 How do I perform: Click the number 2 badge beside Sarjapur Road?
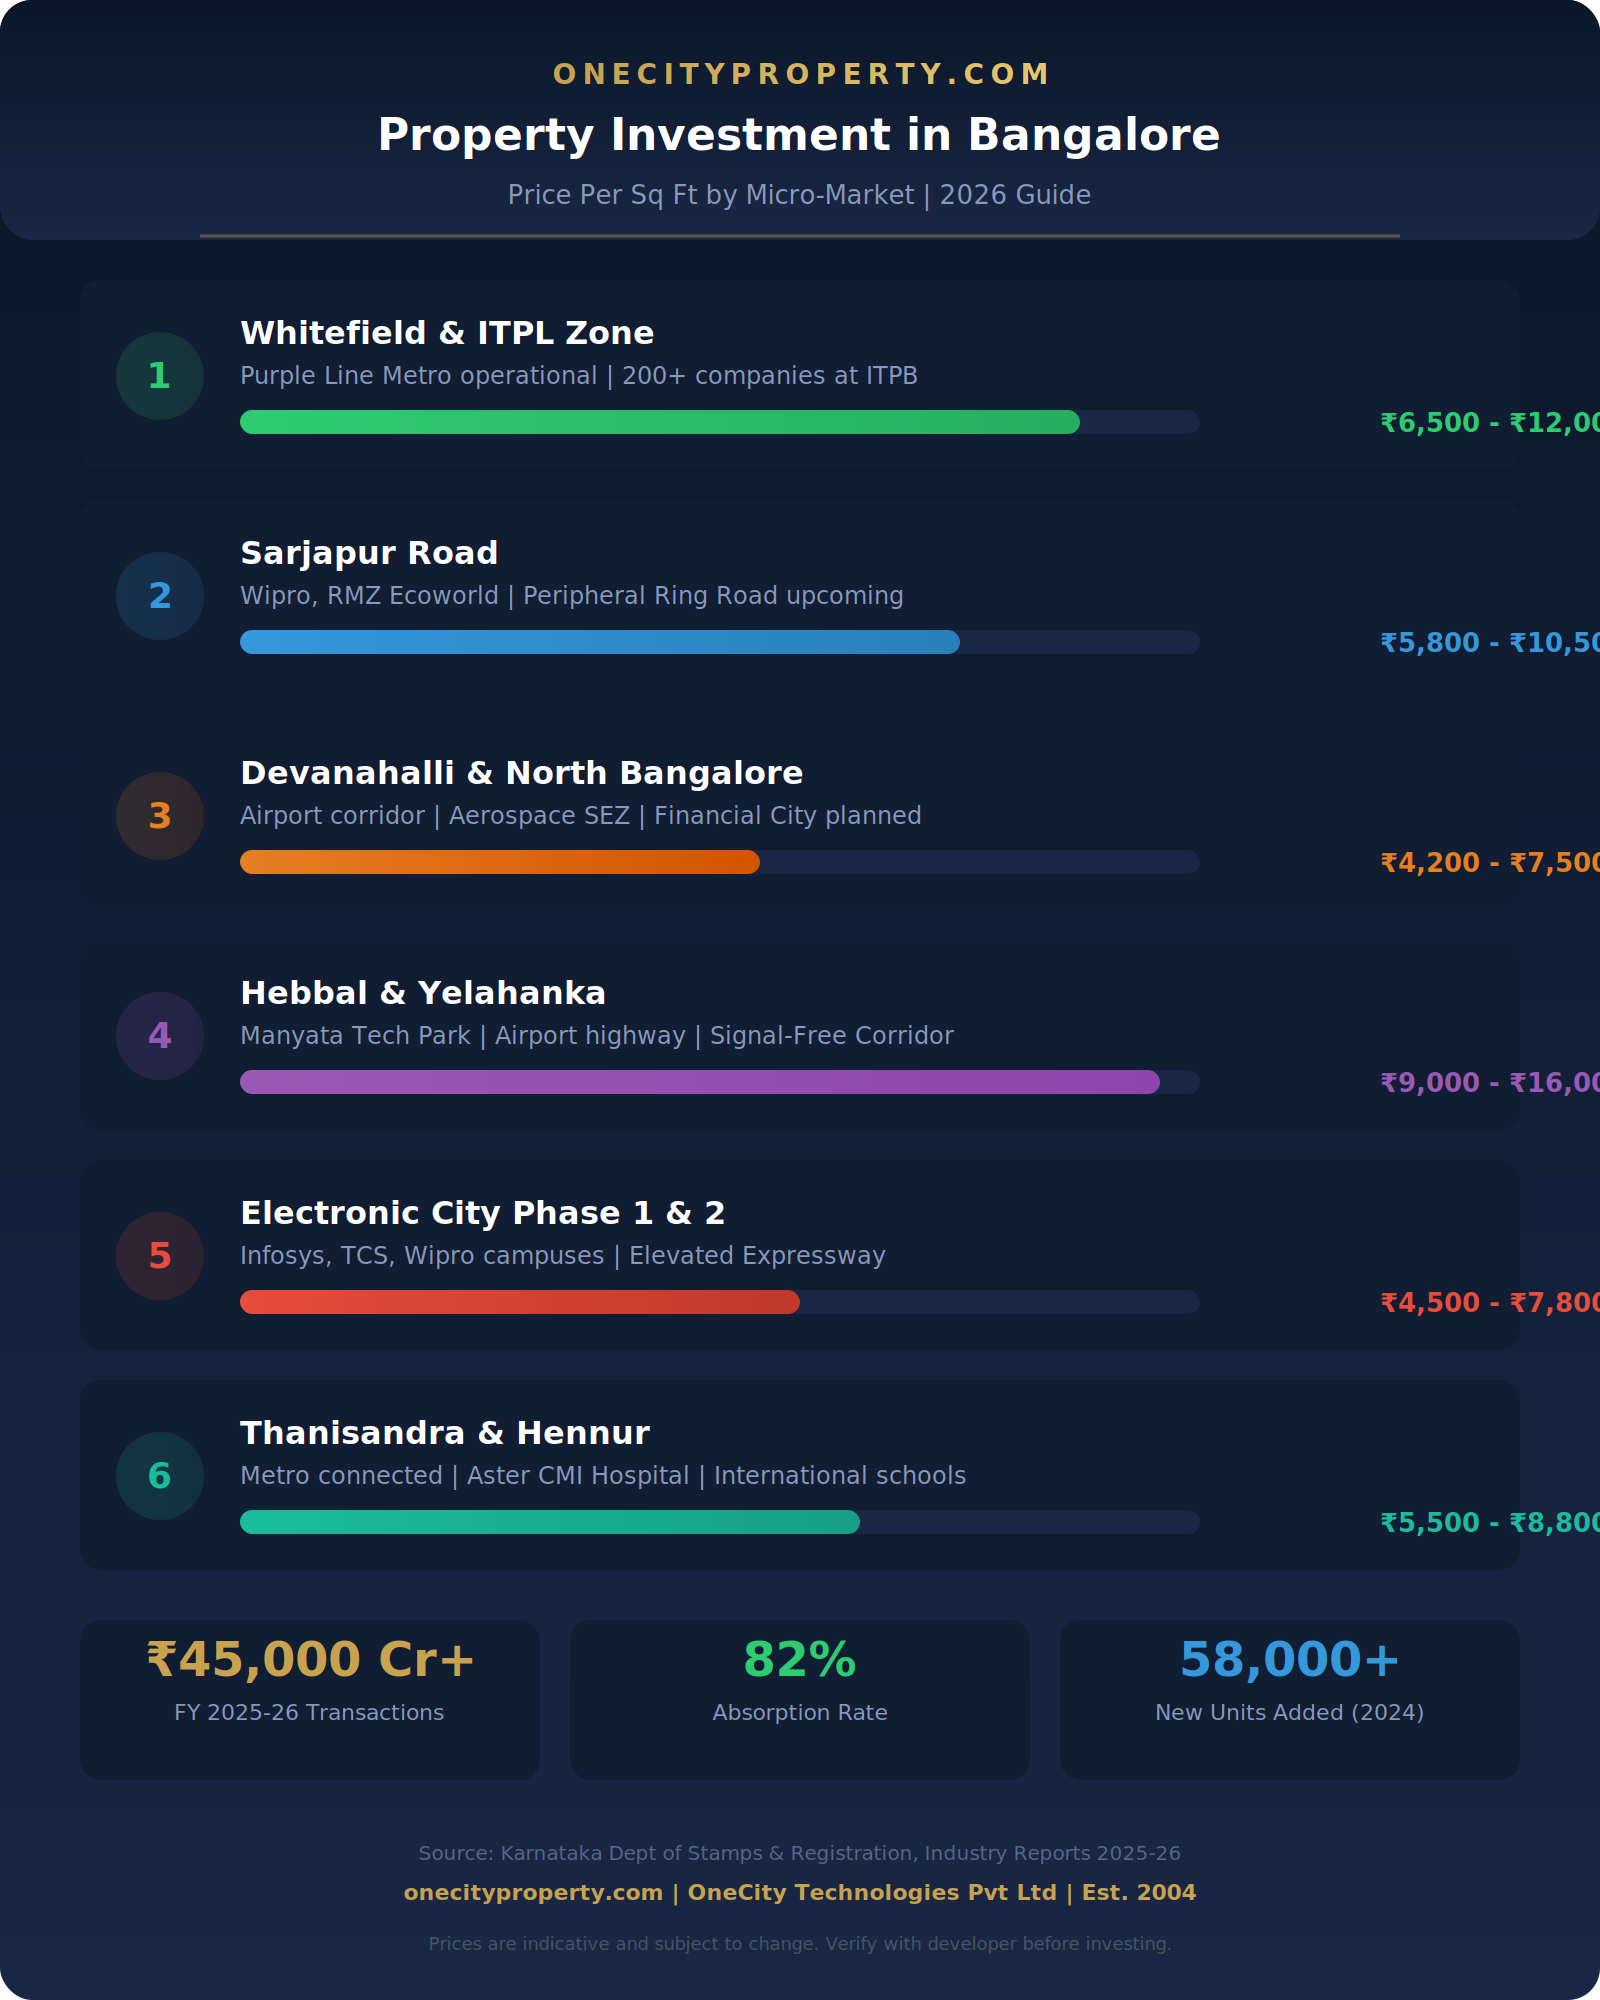point(159,596)
